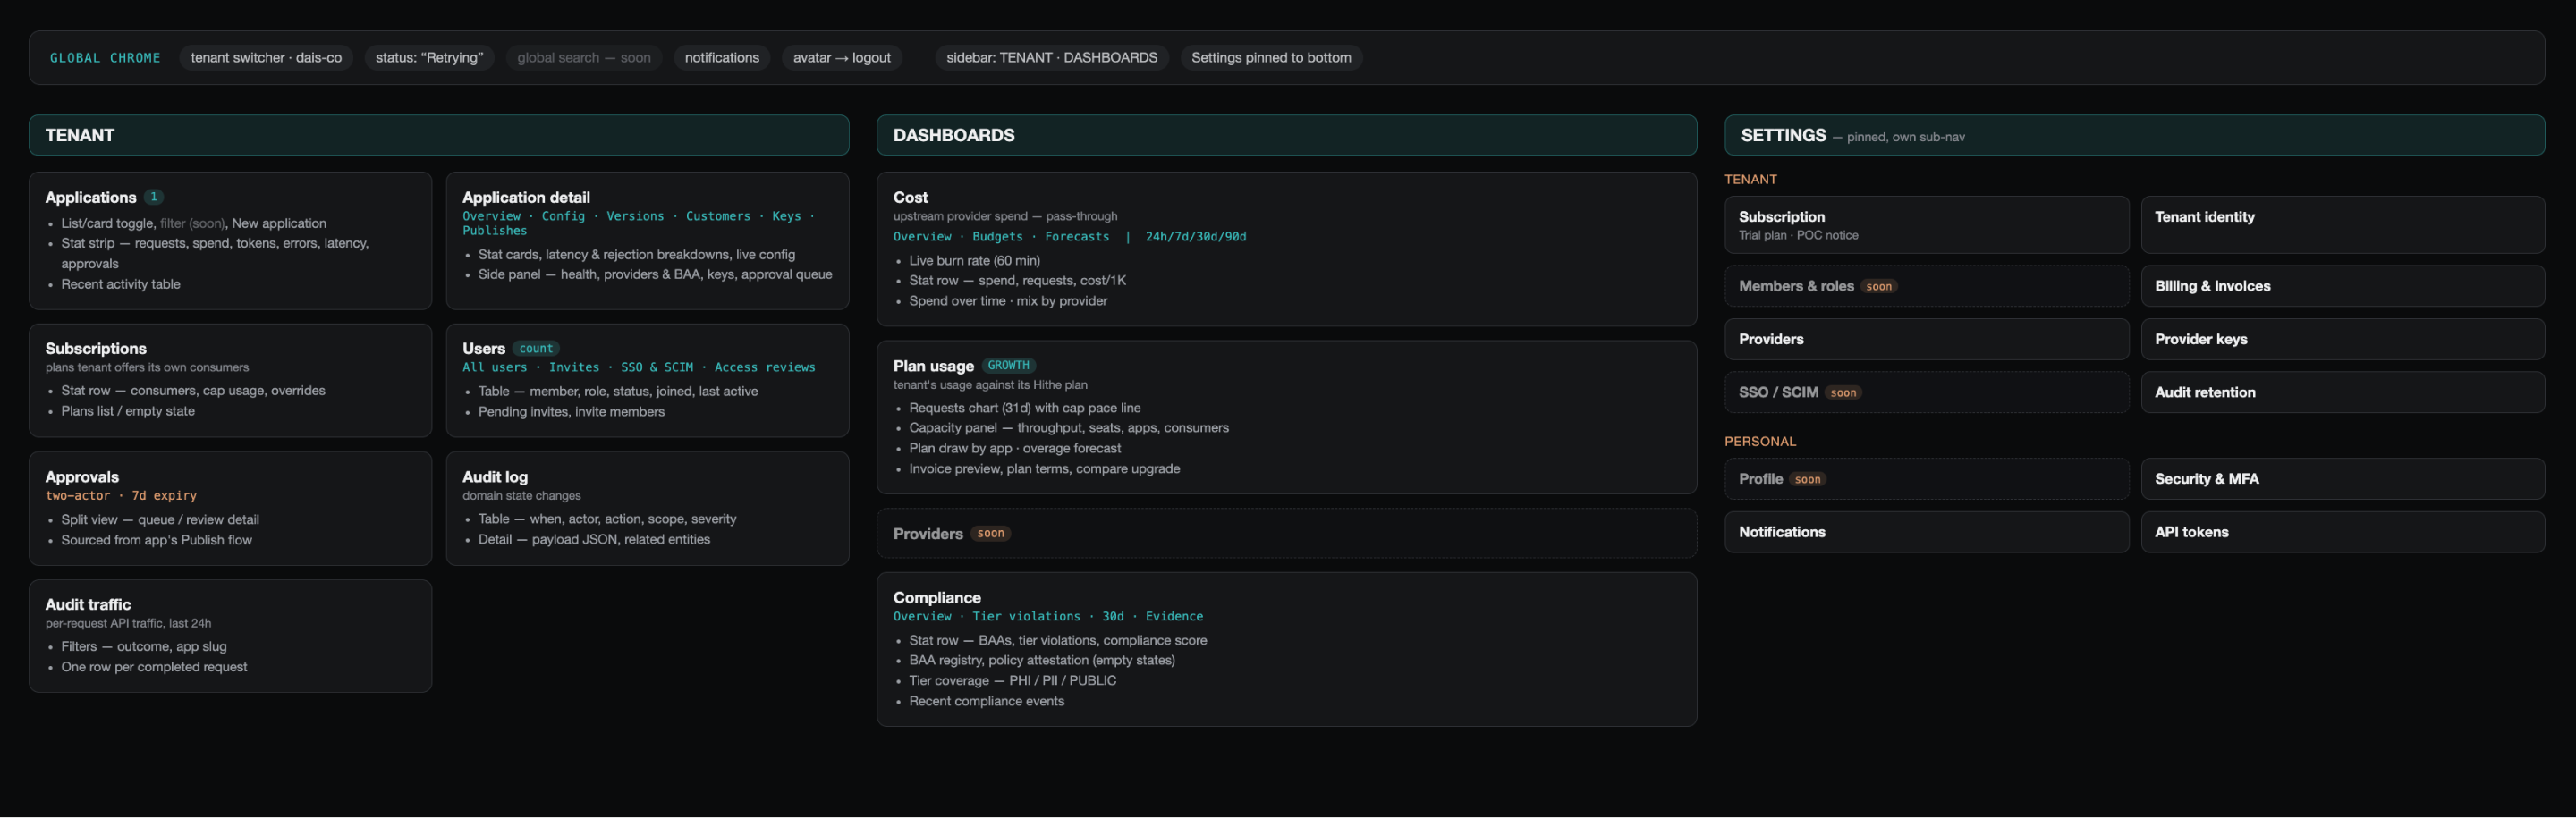Screen dimensions: 2576x818
Task: Open the Subscription settings card
Action: [1926, 225]
